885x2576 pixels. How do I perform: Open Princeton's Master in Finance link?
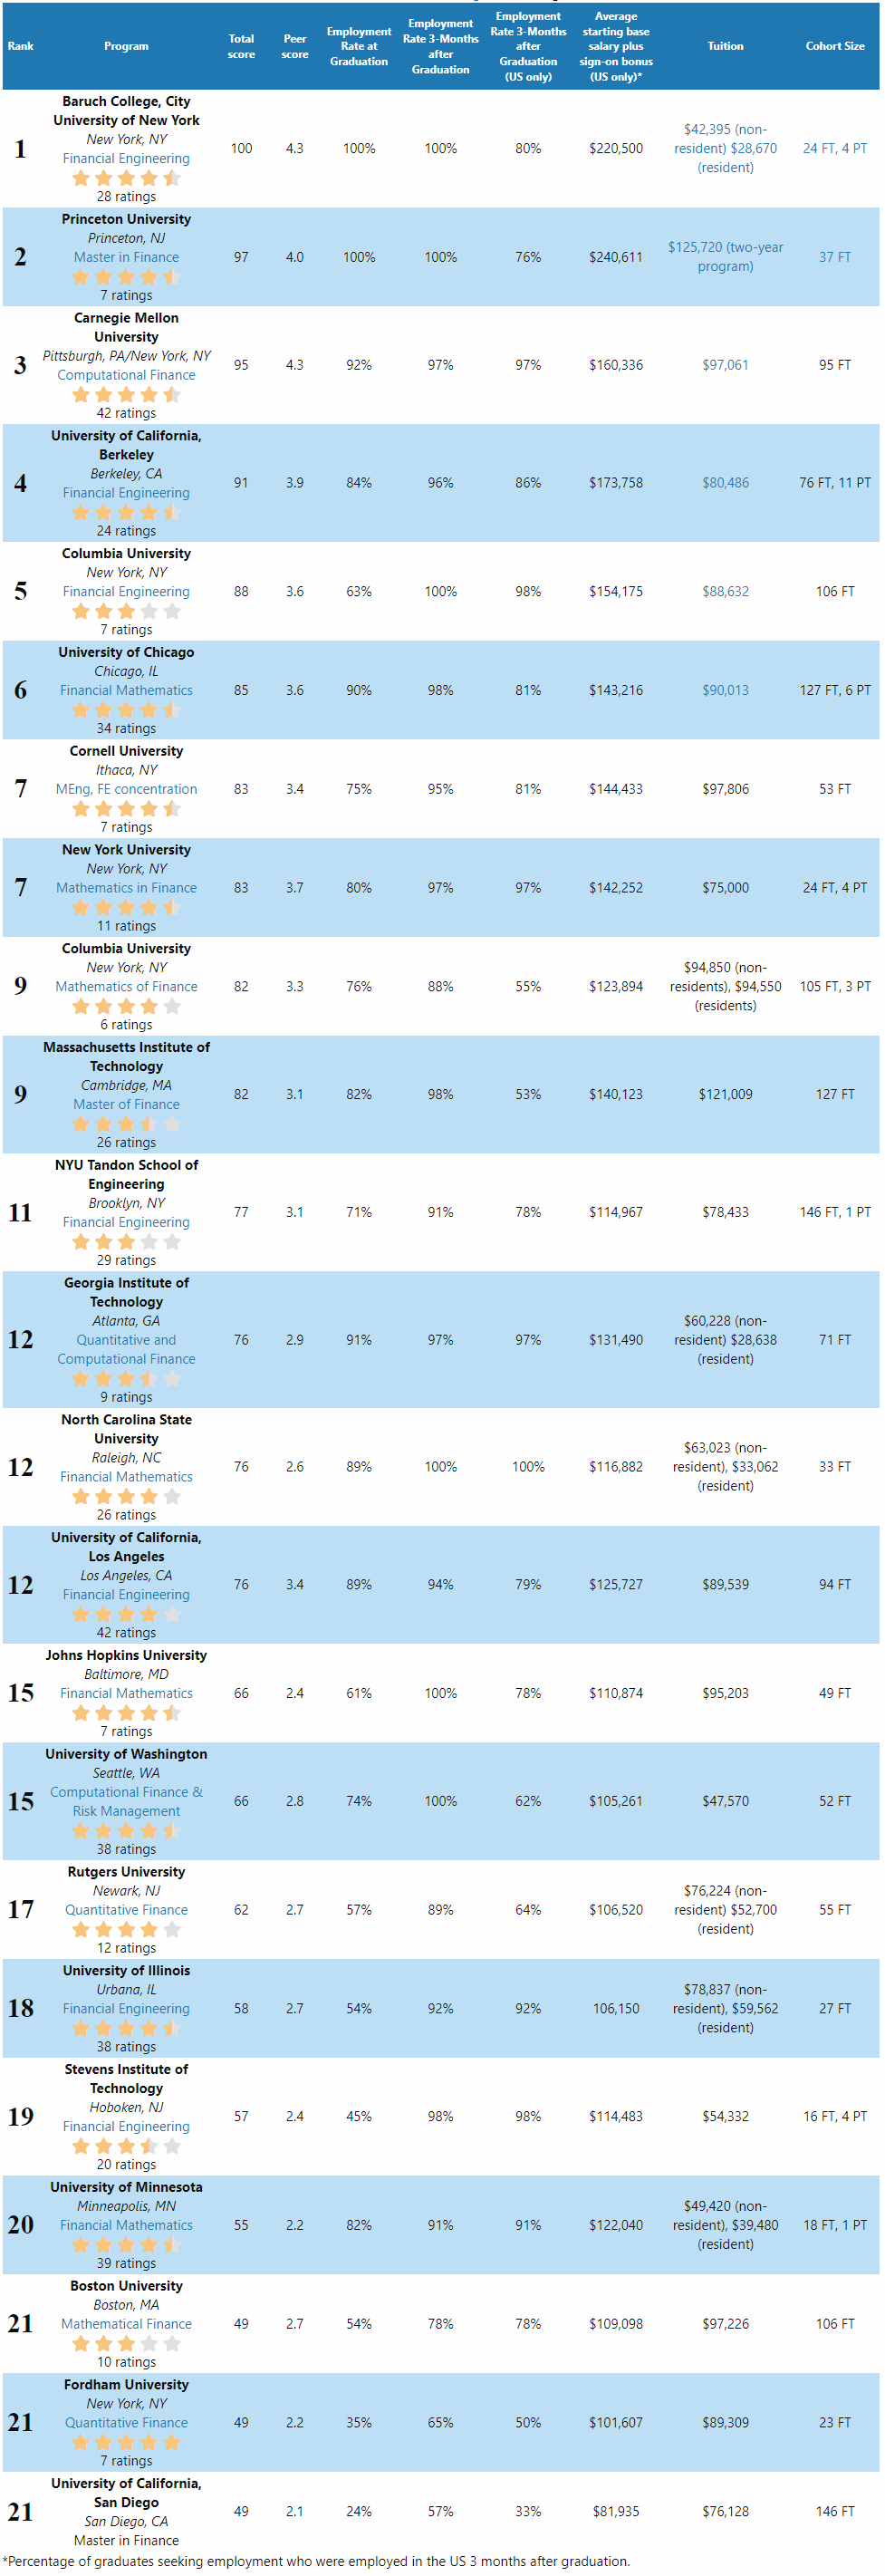click(126, 257)
